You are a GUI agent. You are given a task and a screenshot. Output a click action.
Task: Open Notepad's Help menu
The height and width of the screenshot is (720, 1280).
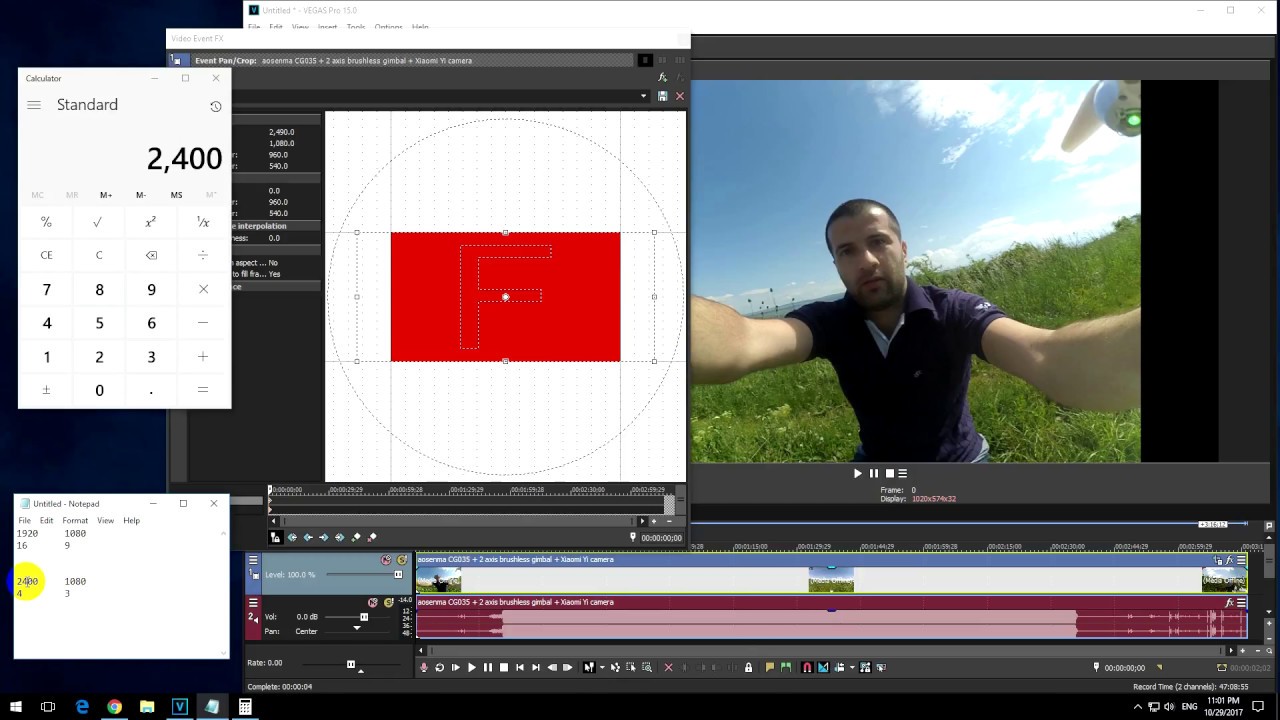131,521
